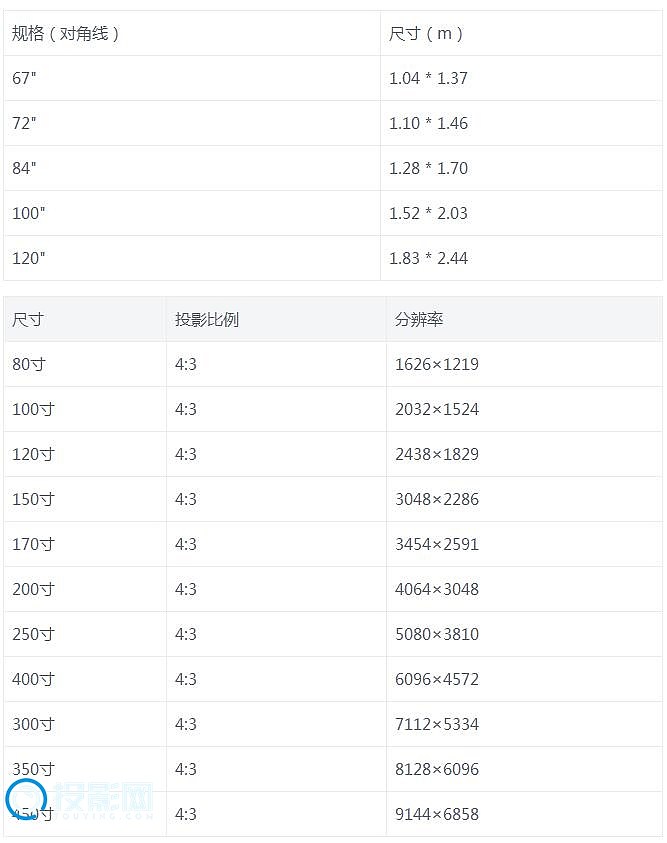Viewport: 667px width, 843px height.
Task: Click the 尺寸（m）column header
Action: tap(427, 33)
